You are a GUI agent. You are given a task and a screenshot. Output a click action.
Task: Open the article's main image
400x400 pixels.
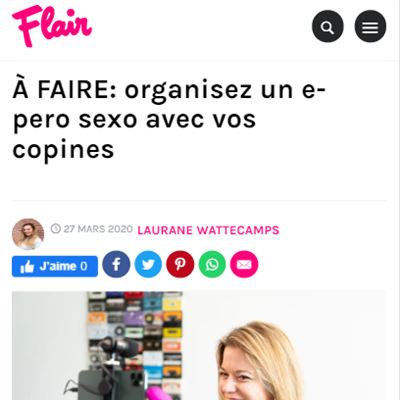[199, 345]
